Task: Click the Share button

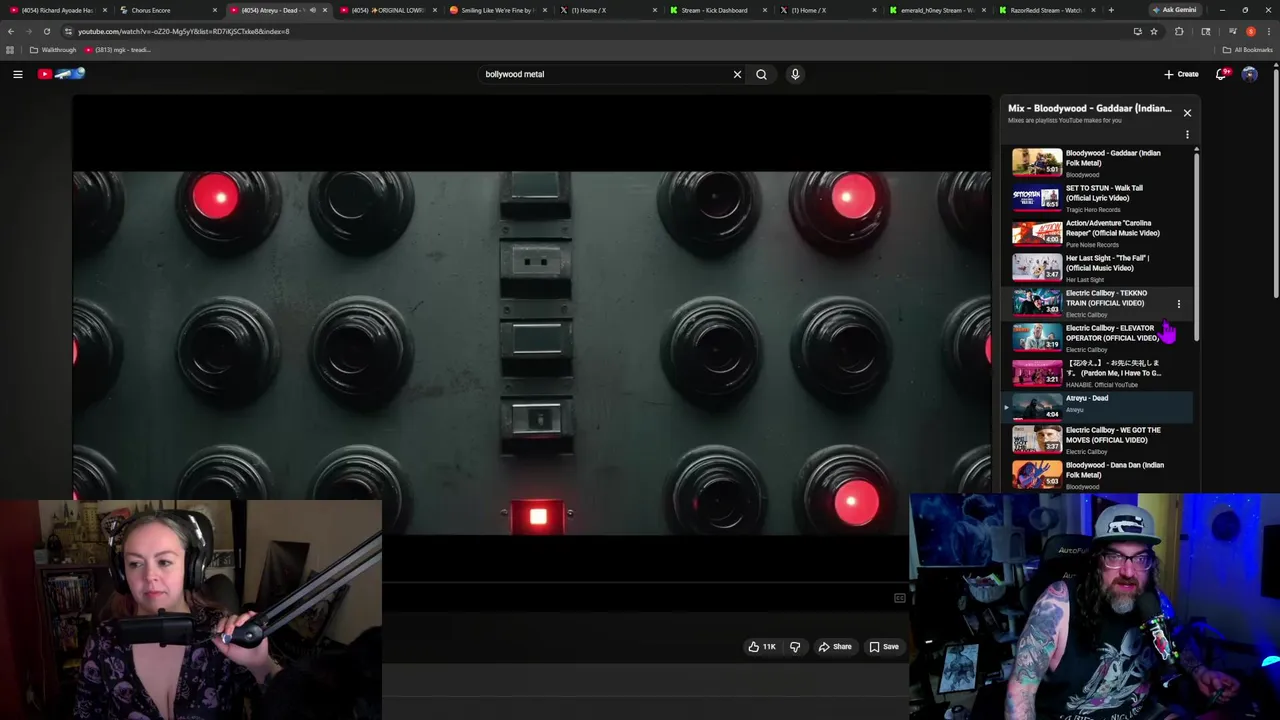Action: click(x=835, y=647)
